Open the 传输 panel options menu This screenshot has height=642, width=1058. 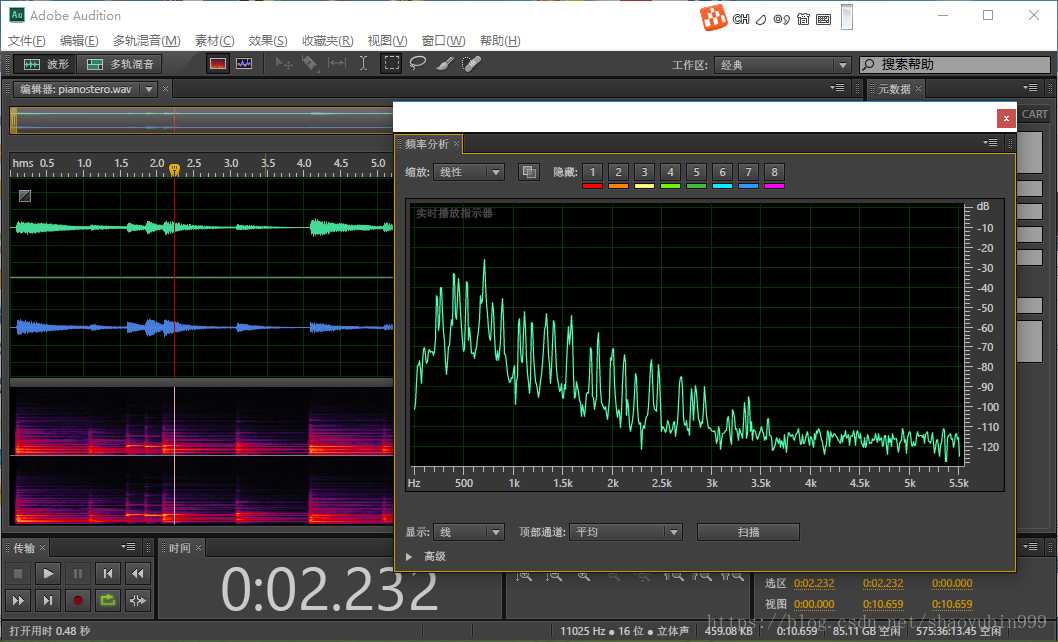(x=128, y=547)
